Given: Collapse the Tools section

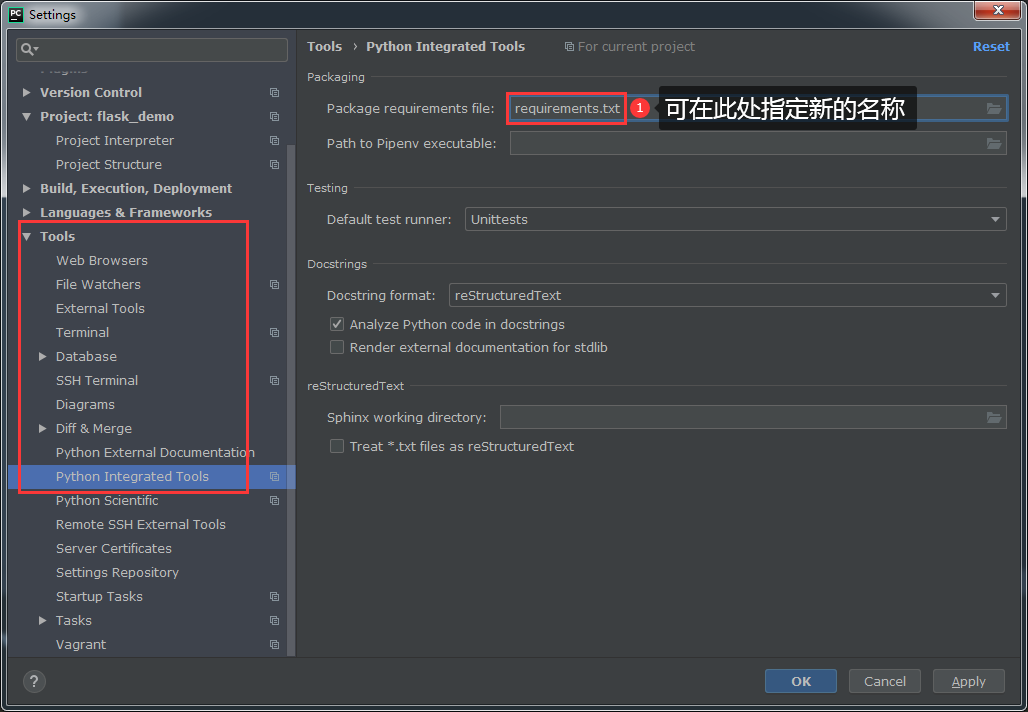Looking at the screenshot, I should [x=26, y=237].
